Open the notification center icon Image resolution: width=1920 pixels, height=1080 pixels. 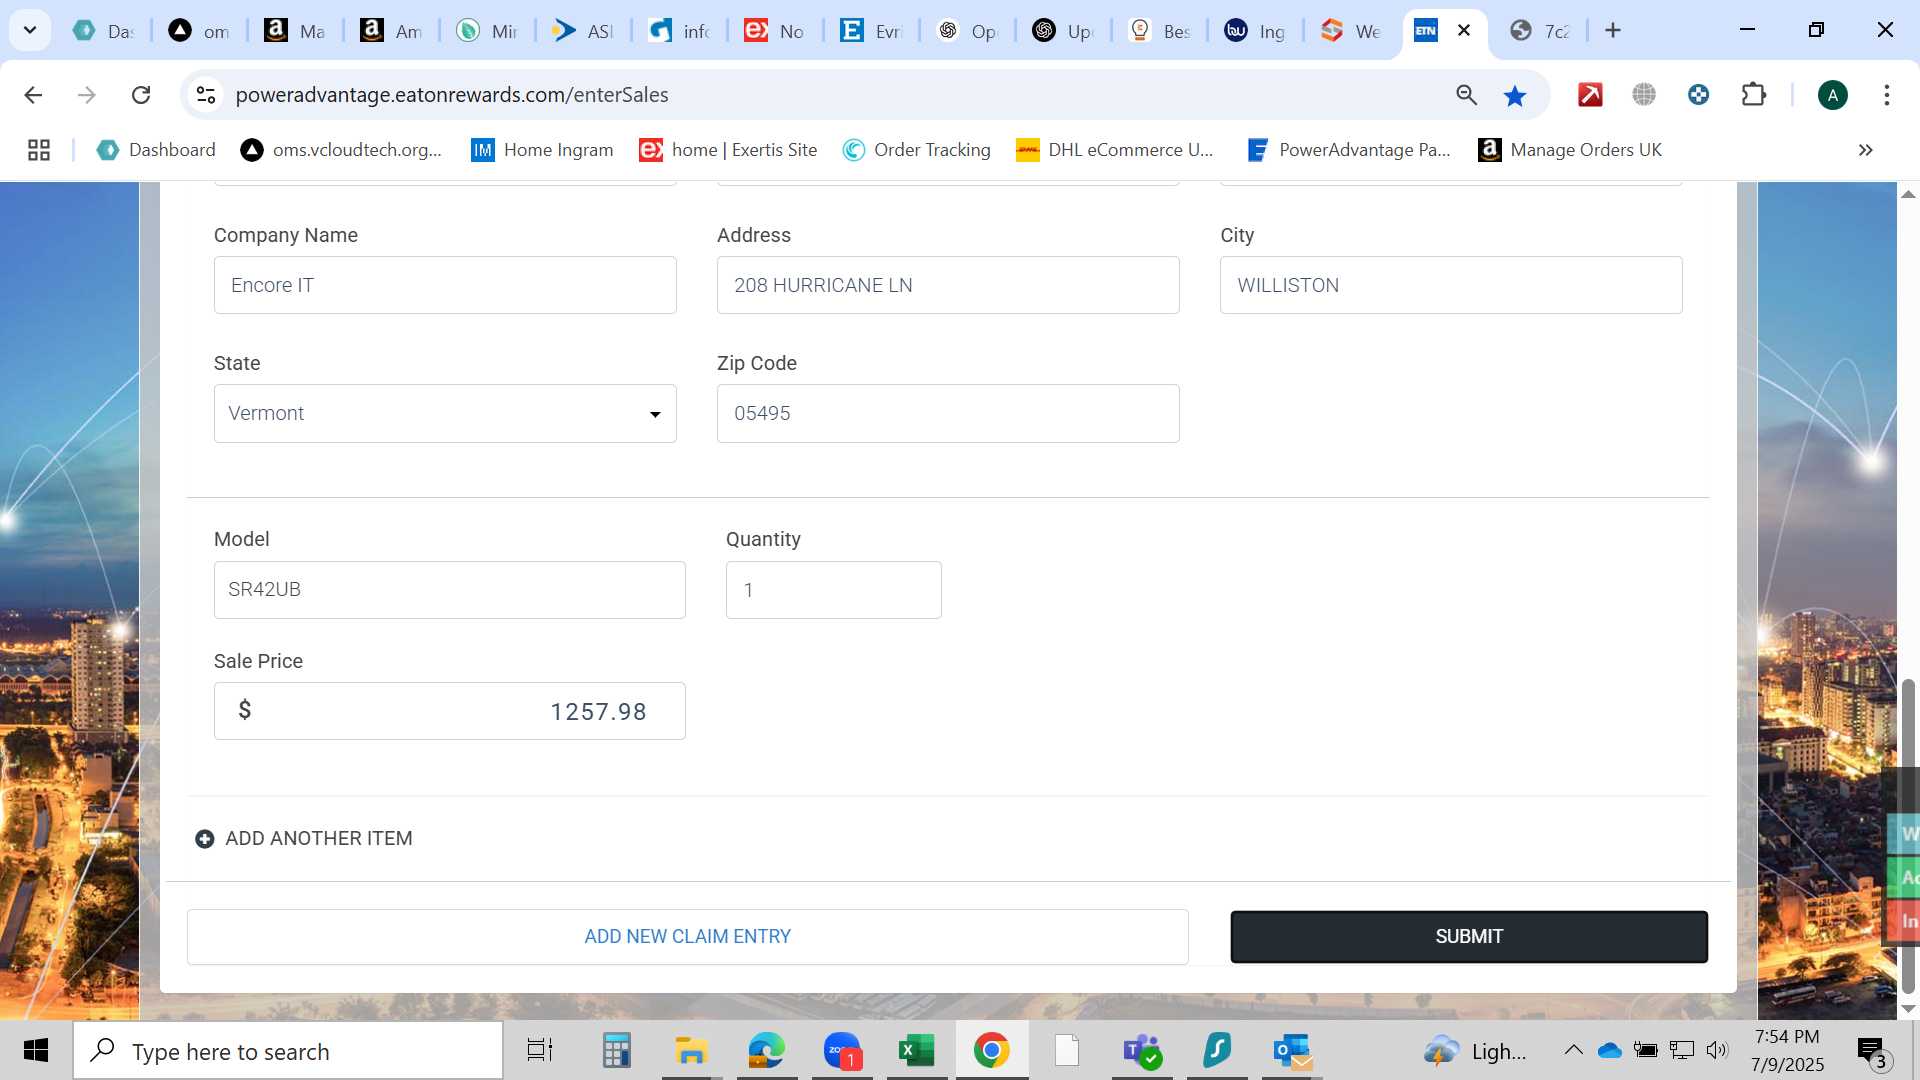[x=1872, y=1051]
